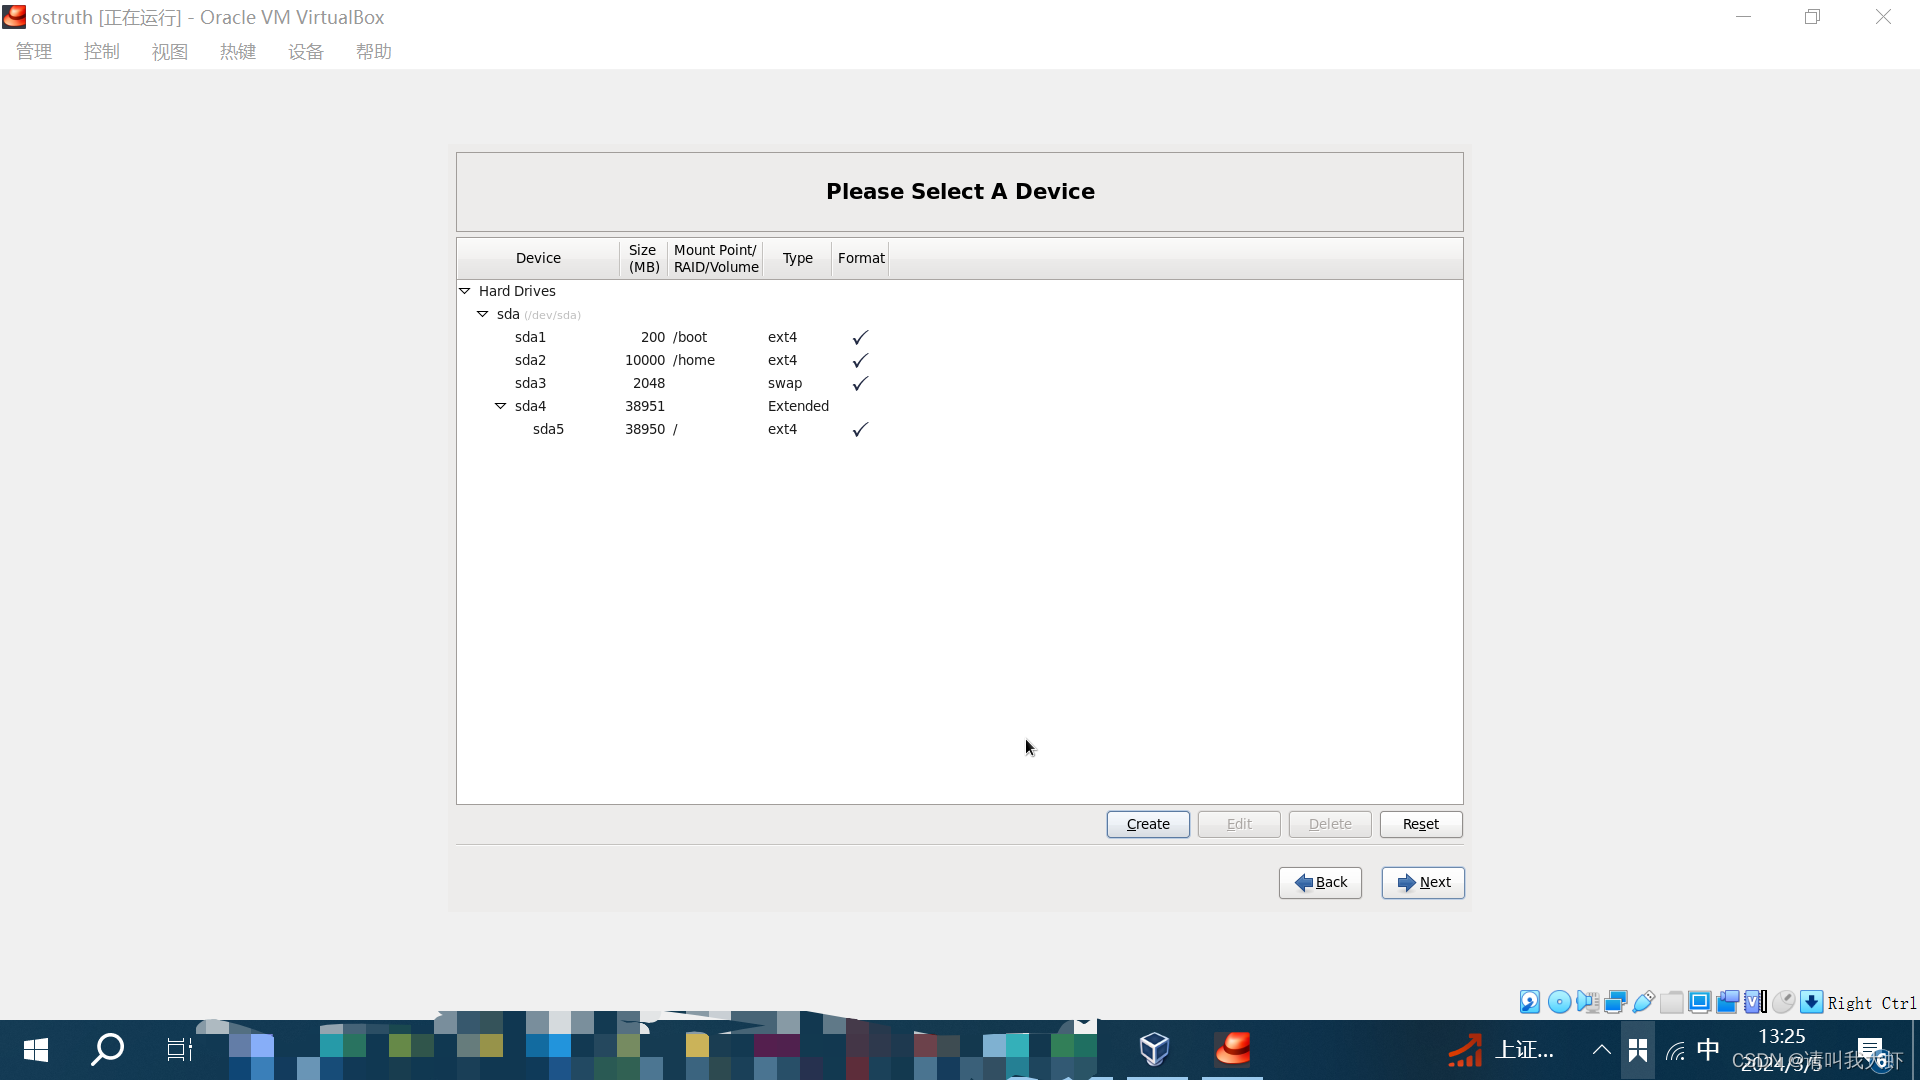Click VirtualBox 视图 menu item

(x=169, y=50)
